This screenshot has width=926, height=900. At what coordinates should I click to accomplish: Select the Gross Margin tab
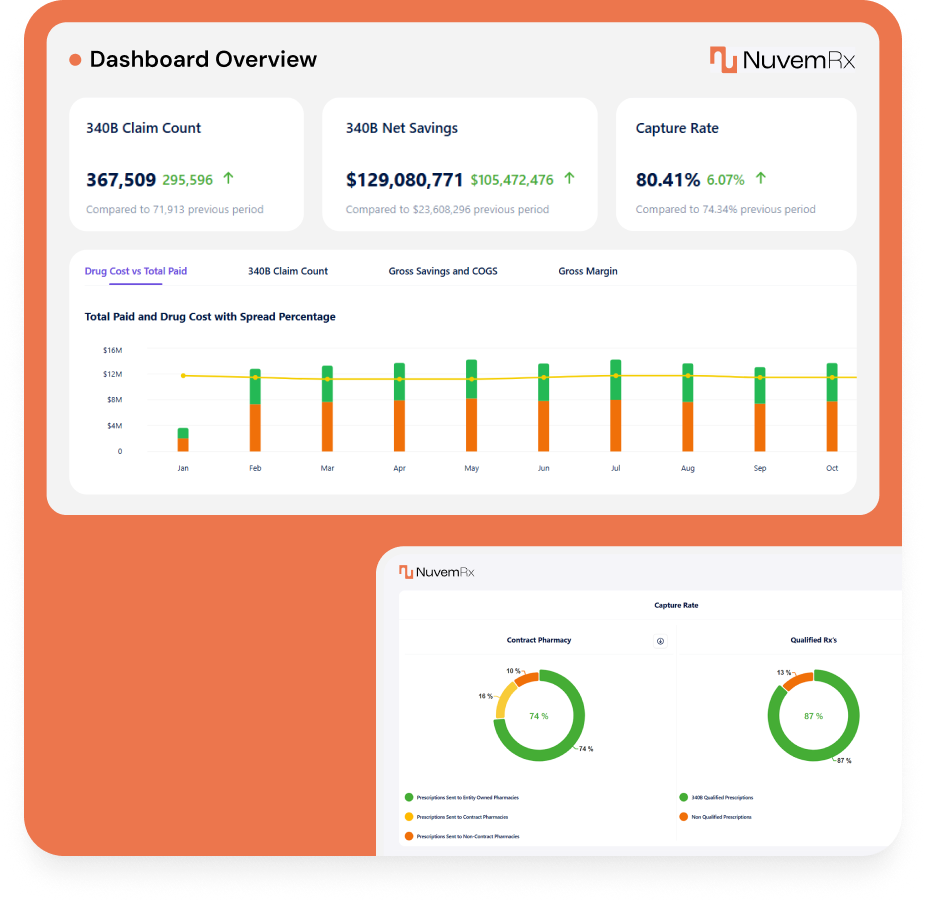point(588,271)
